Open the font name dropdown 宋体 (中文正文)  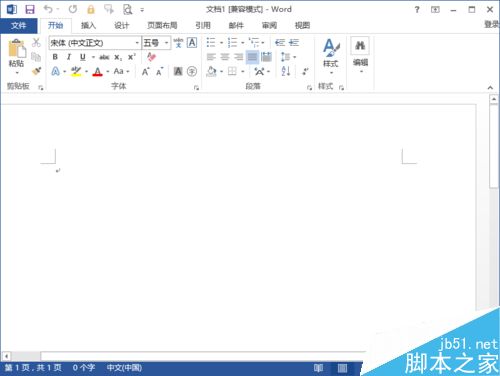pos(137,43)
